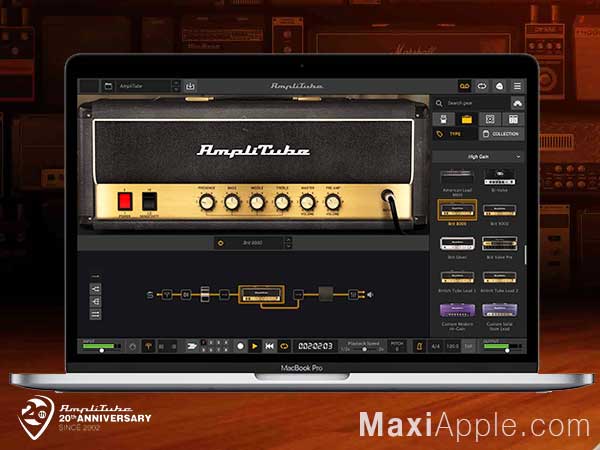
Task: Click the Treble knob on amp
Action: click(x=282, y=202)
